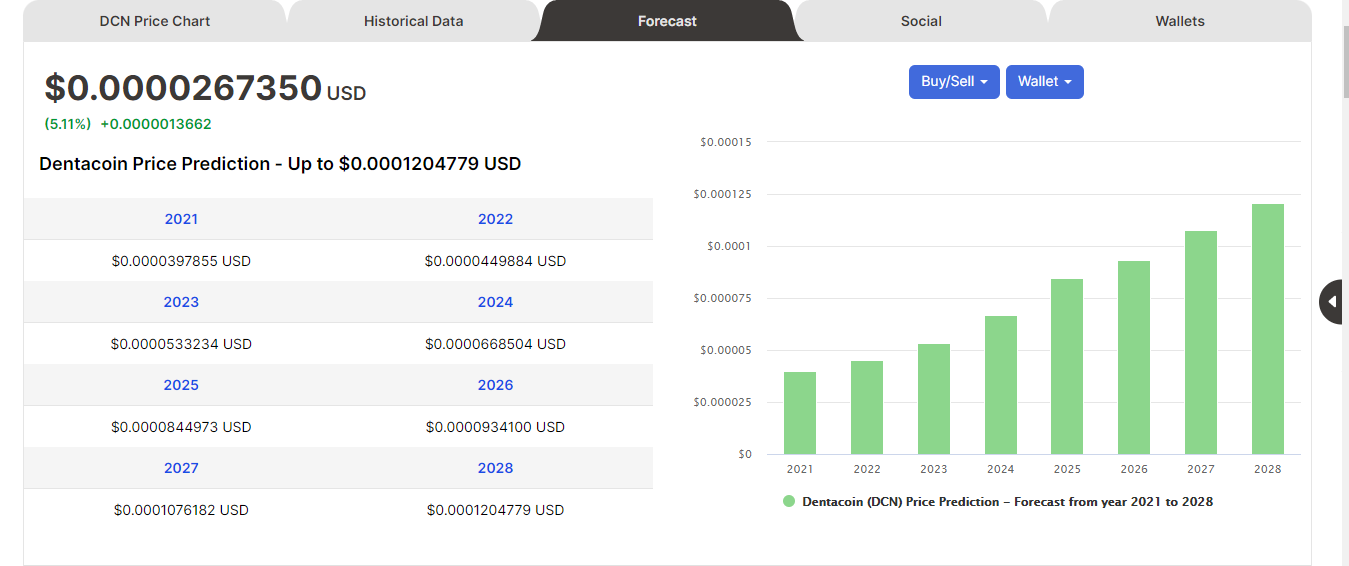The width and height of the screenshot is (1349, 566).
Task: Click the $0.00005 y-axis label
Action: (x=727, y=350)
